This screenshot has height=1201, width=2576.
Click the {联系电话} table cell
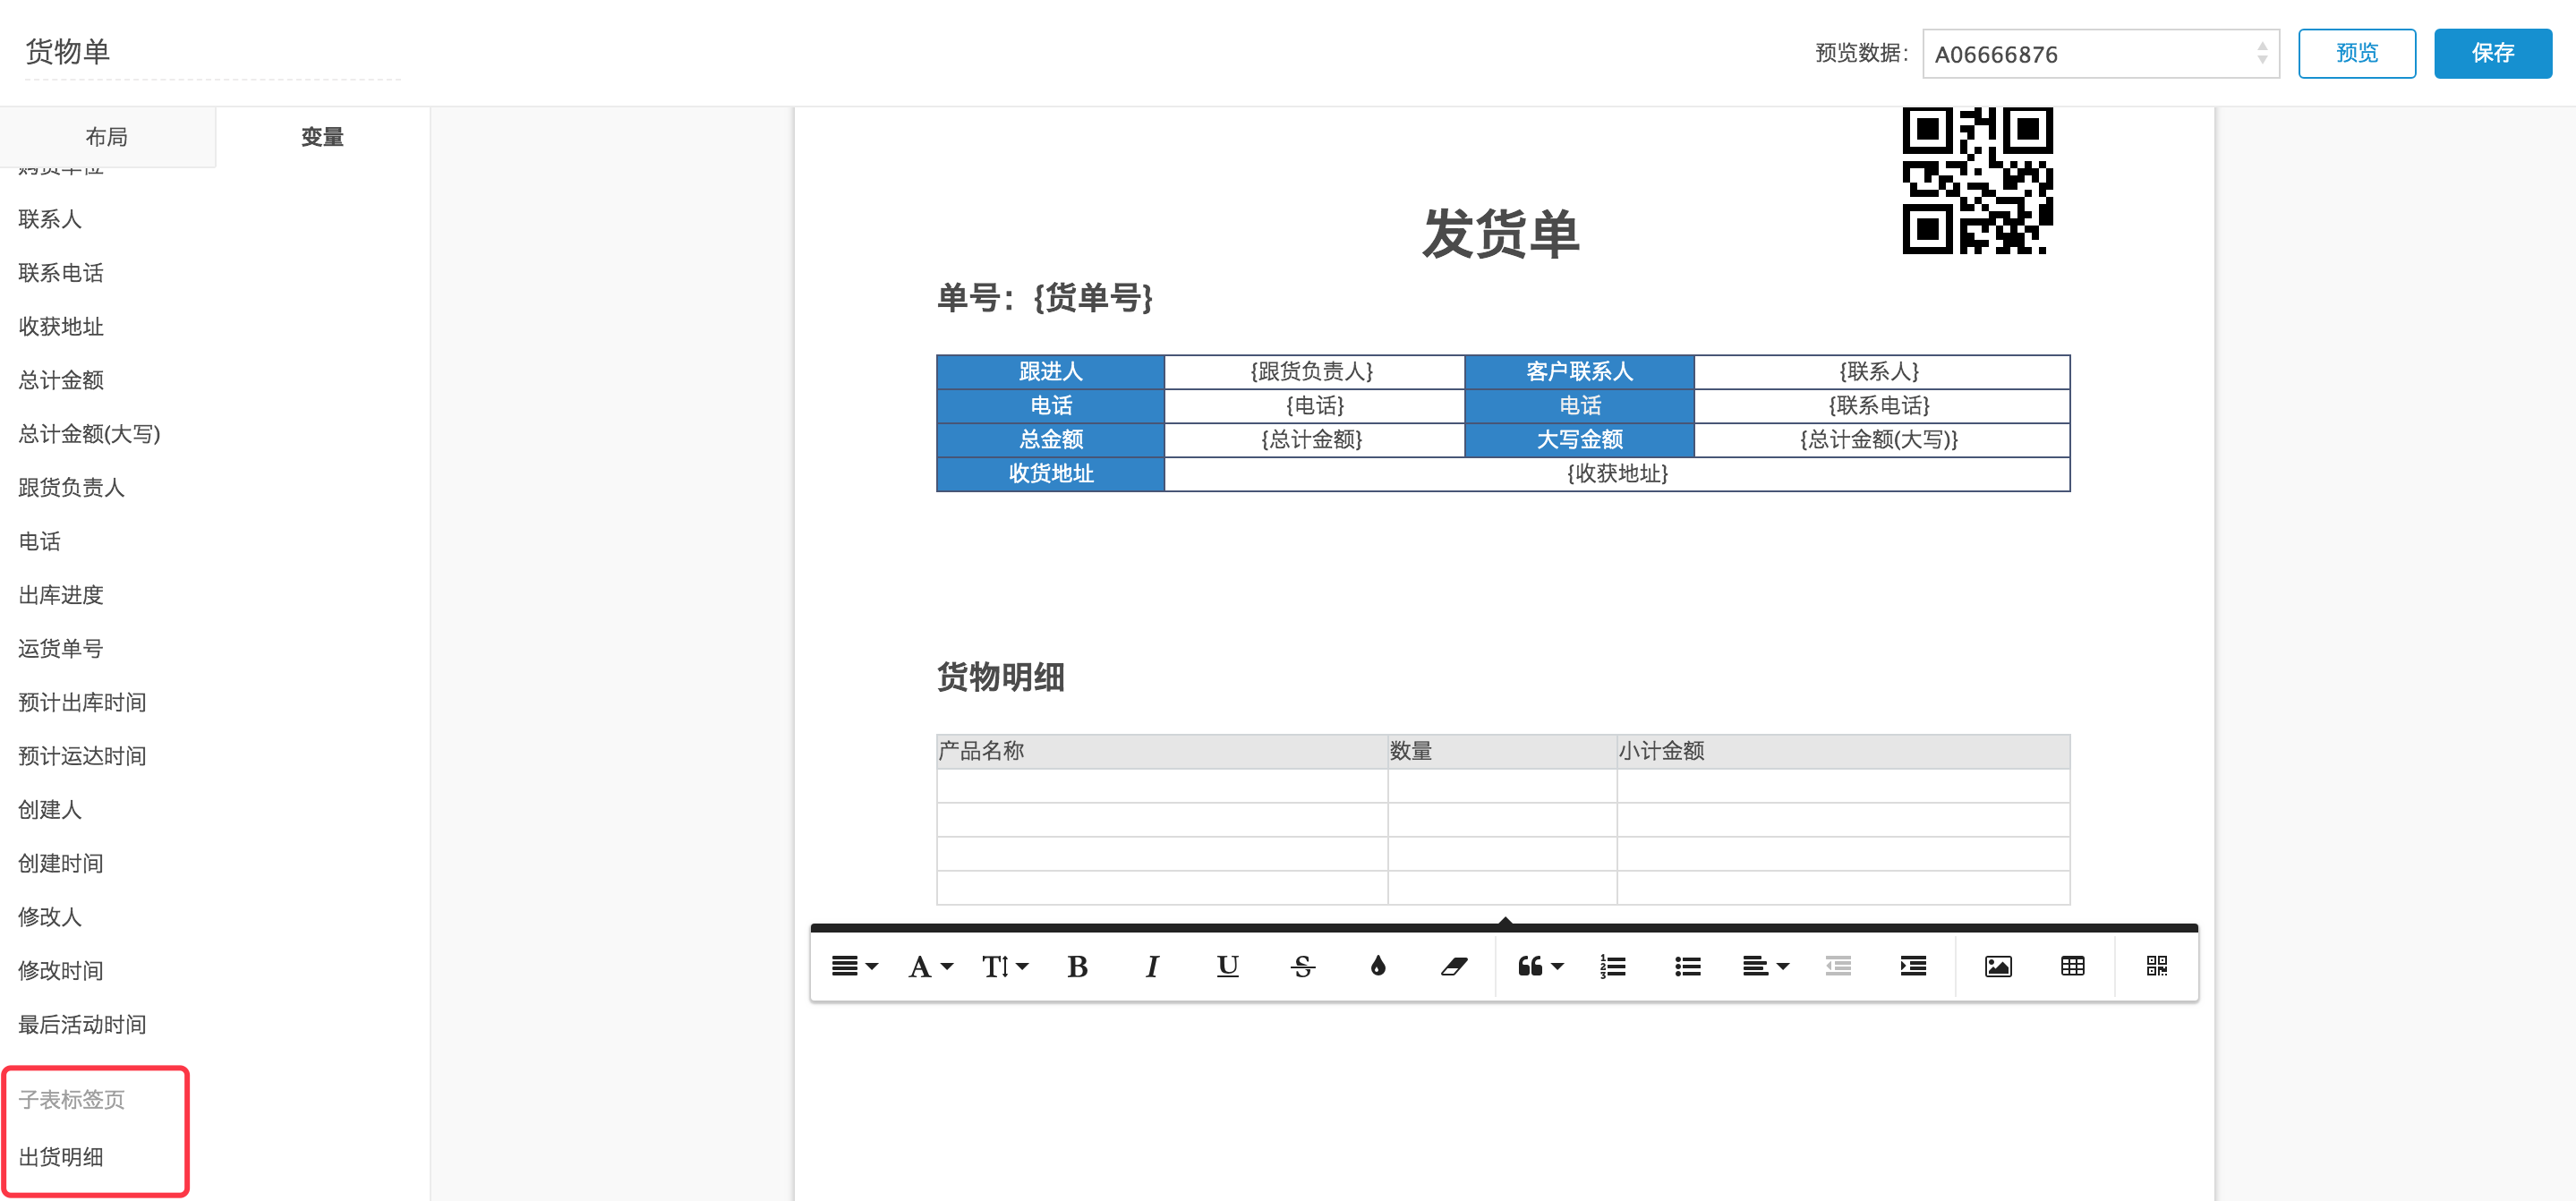click(1881, 406)
